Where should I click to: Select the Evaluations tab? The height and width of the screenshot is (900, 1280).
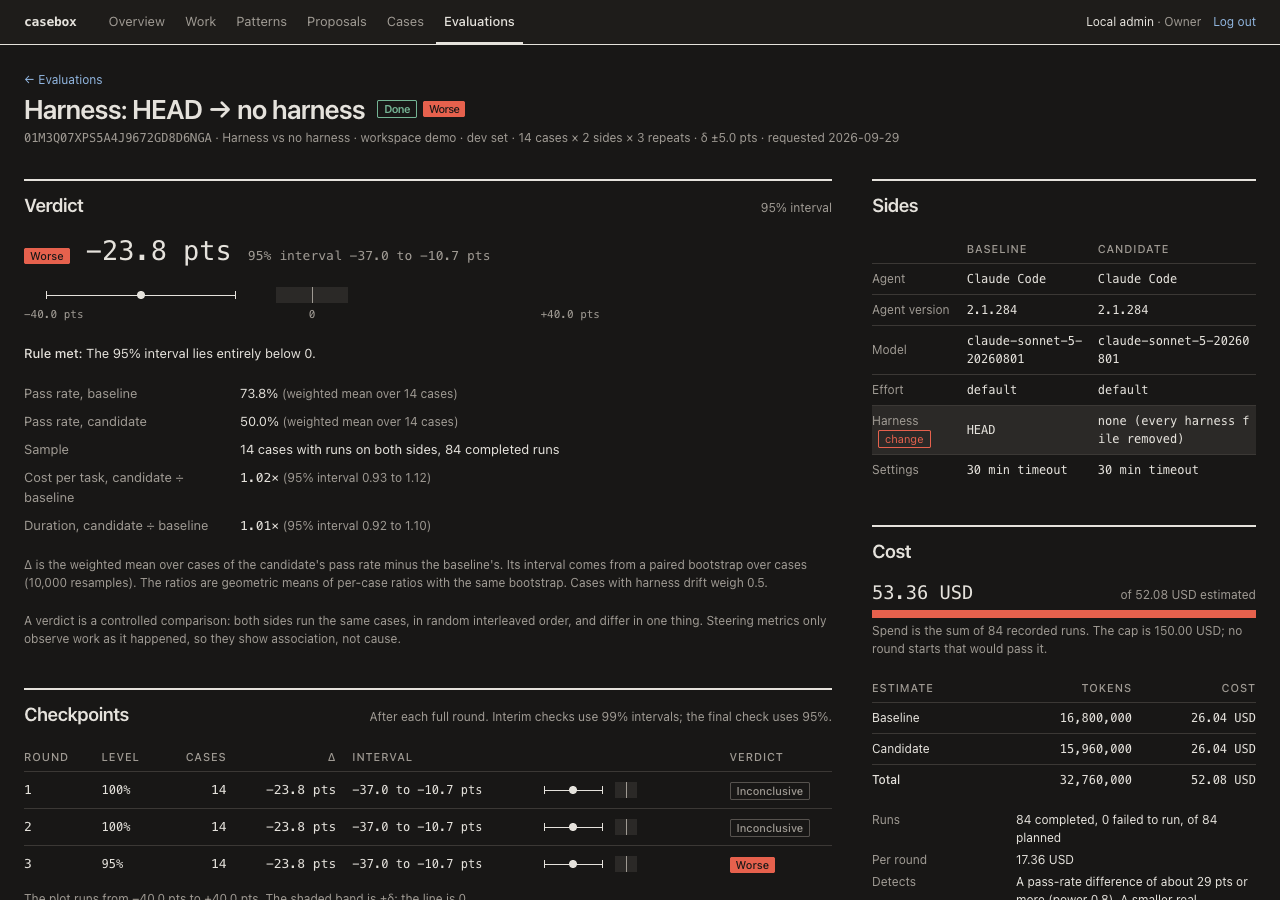pyautogui.click(x=479, y=21)
